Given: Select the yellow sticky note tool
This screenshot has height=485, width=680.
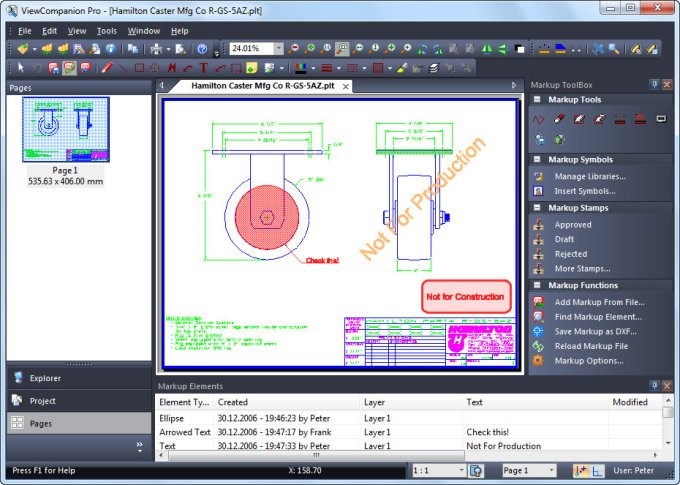Looking at the screenshot, I should pos(252,68).
